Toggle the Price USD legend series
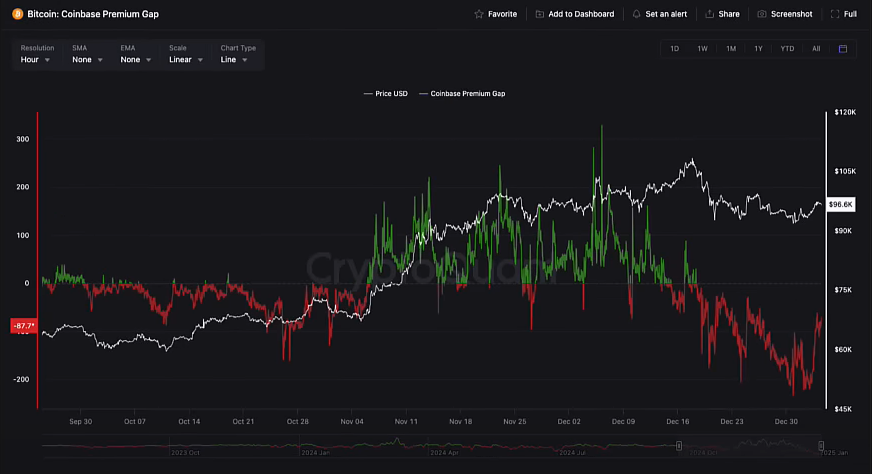 (384, 93)
